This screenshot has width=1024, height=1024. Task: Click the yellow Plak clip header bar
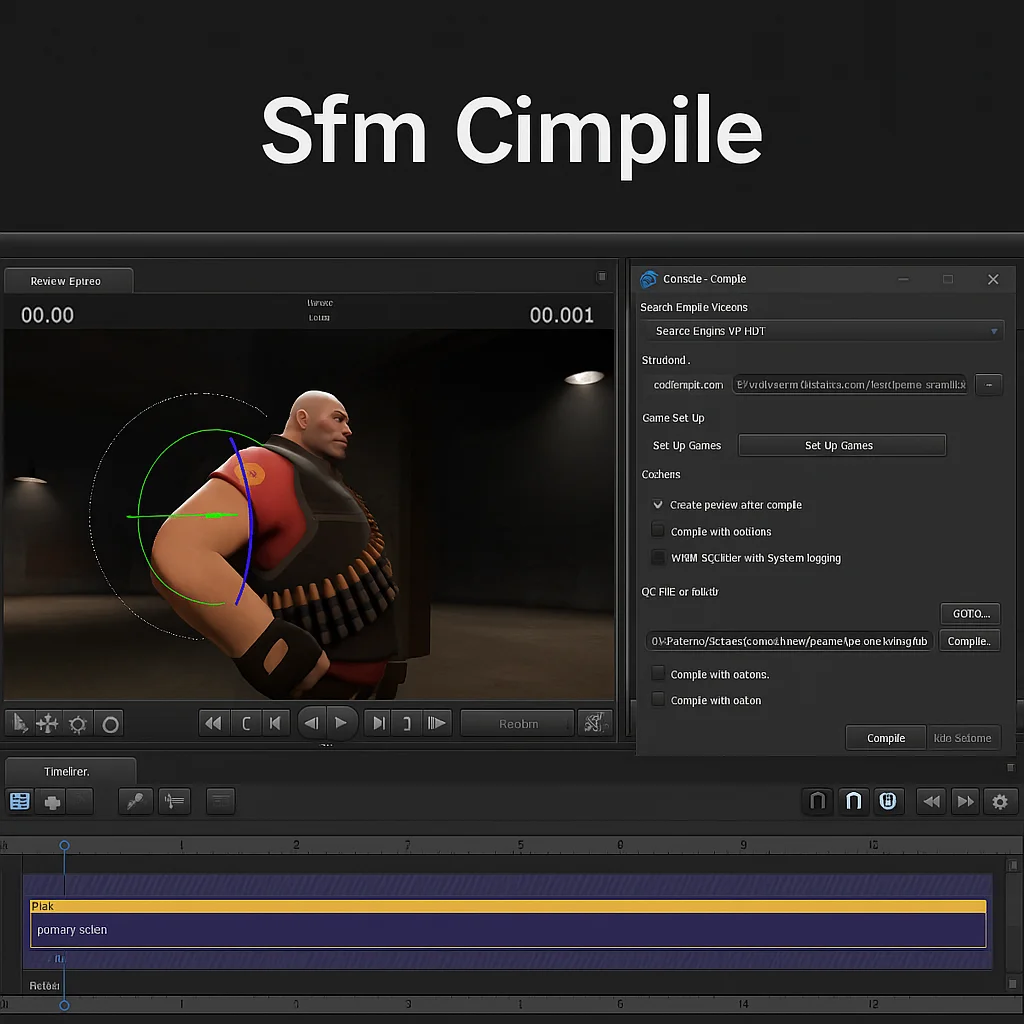508,906
